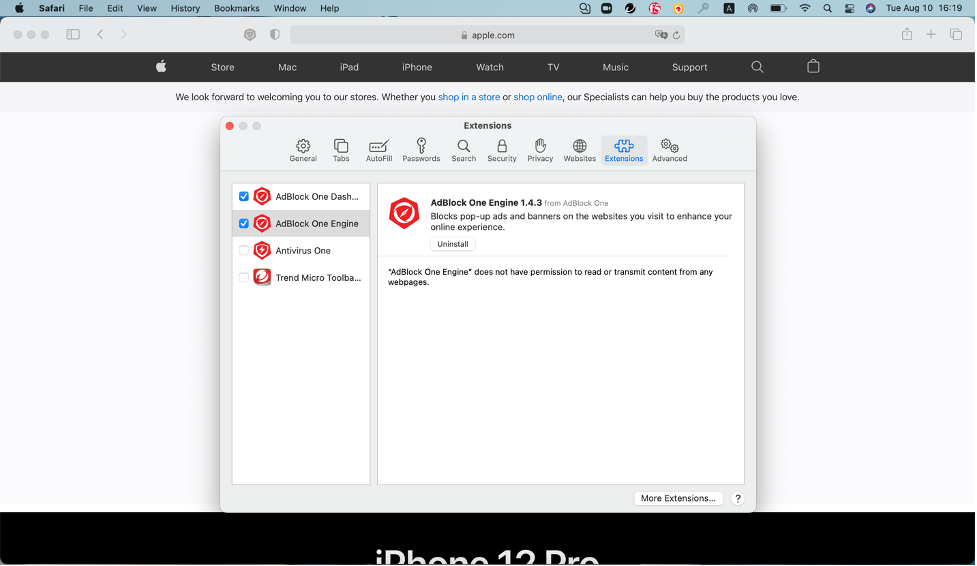Open the General preferences pane
977x566 pixels.
coord(303,150)
